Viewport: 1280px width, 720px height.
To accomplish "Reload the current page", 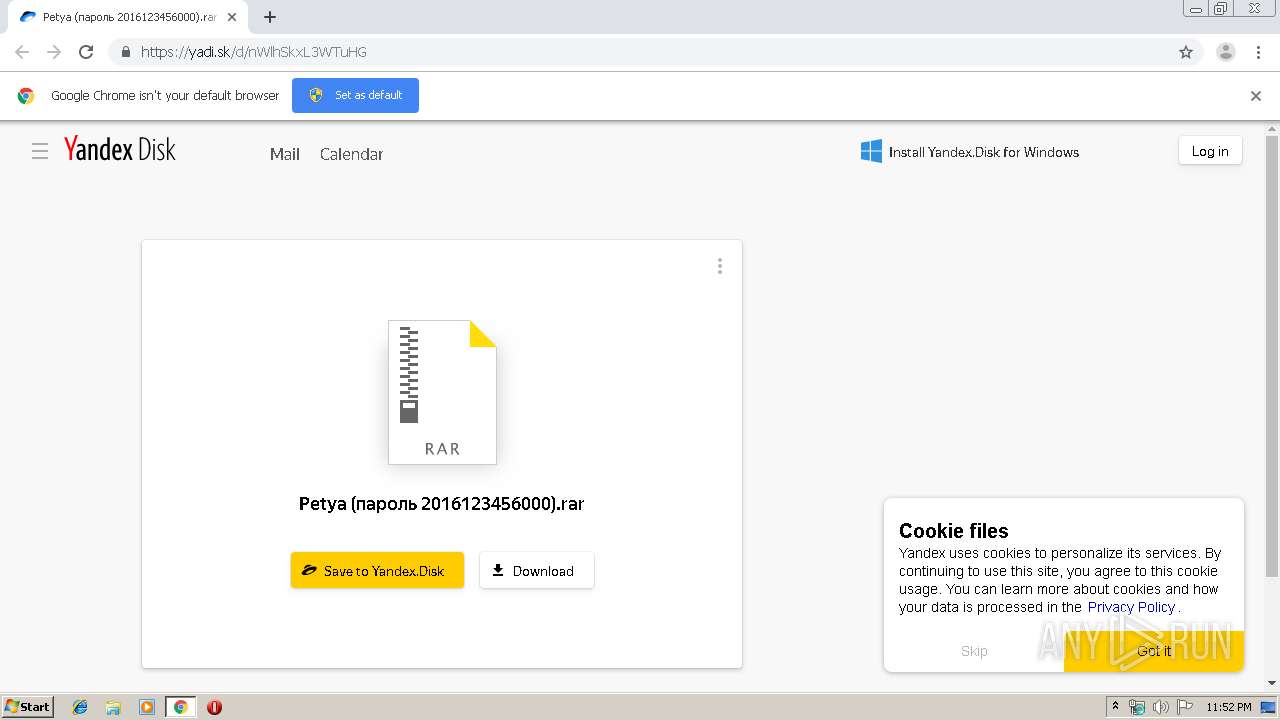I will 86,52.
